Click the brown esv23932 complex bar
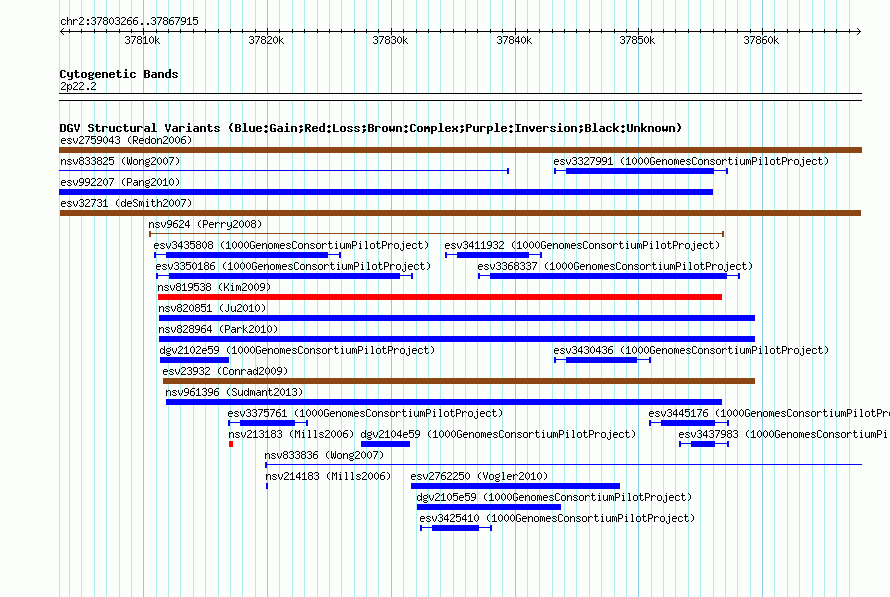The width and height of the screenshot is (890, 597). pos(459,381)
